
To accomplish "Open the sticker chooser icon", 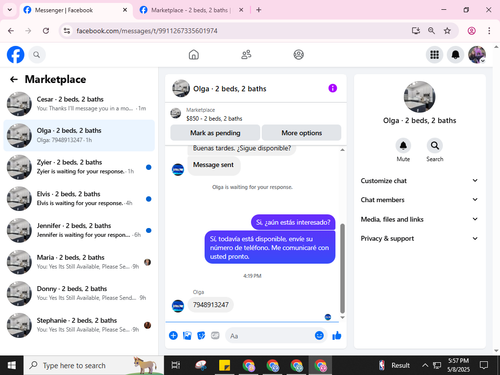I will (201, 335).
